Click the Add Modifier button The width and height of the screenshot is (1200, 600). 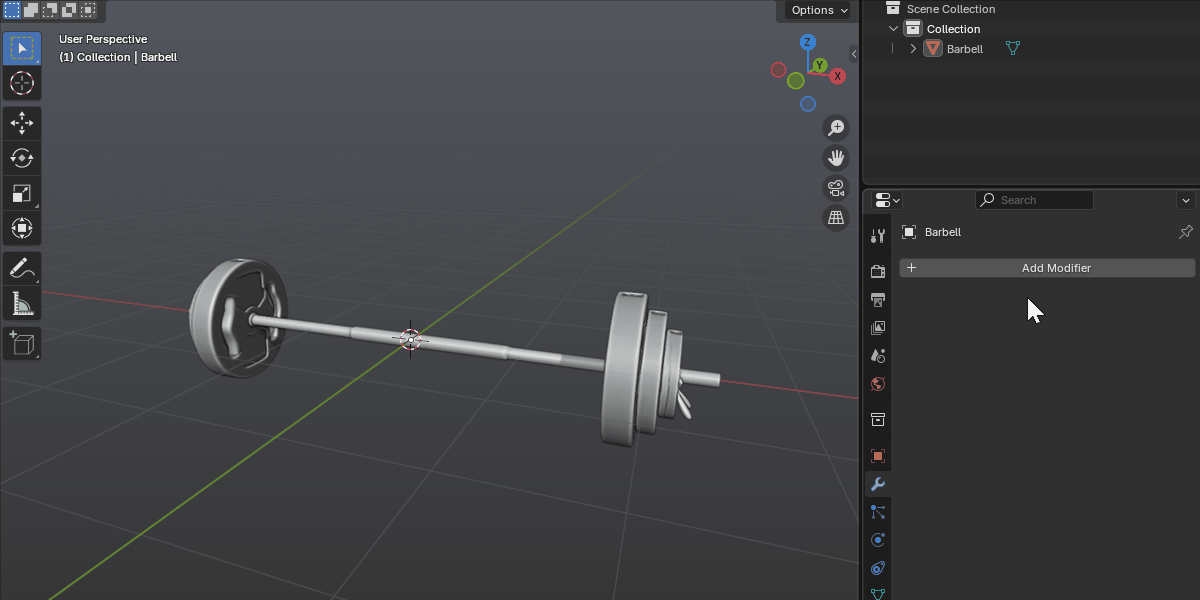click(1047, 268)
